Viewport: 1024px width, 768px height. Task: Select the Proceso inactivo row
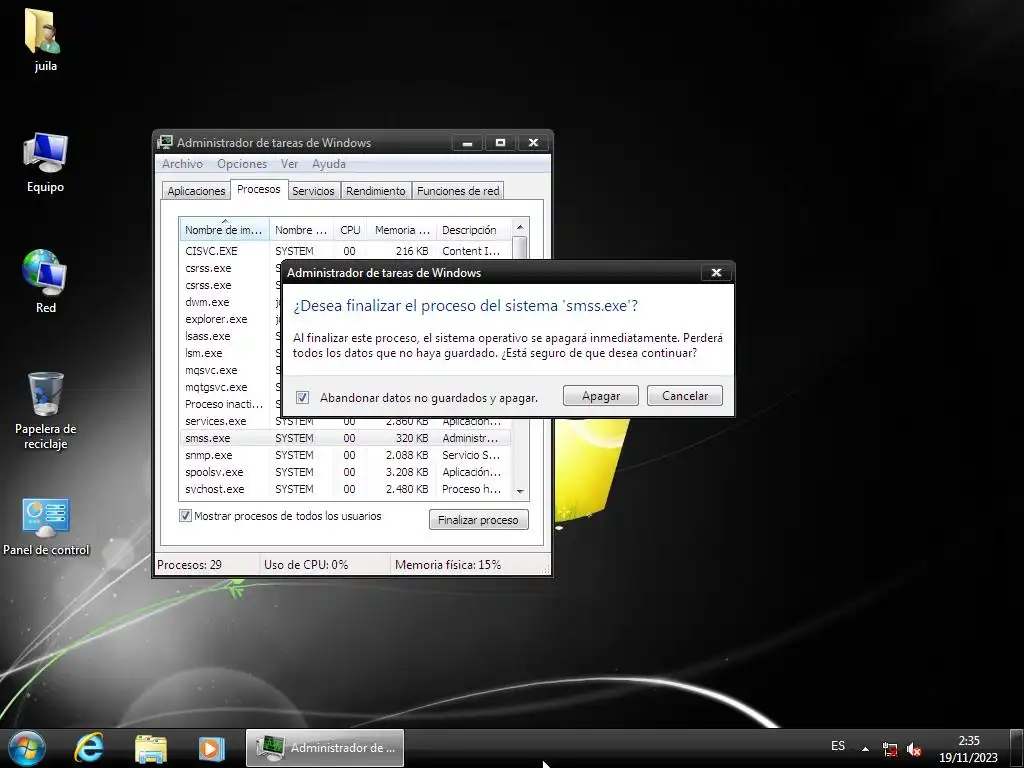(231, 404)
